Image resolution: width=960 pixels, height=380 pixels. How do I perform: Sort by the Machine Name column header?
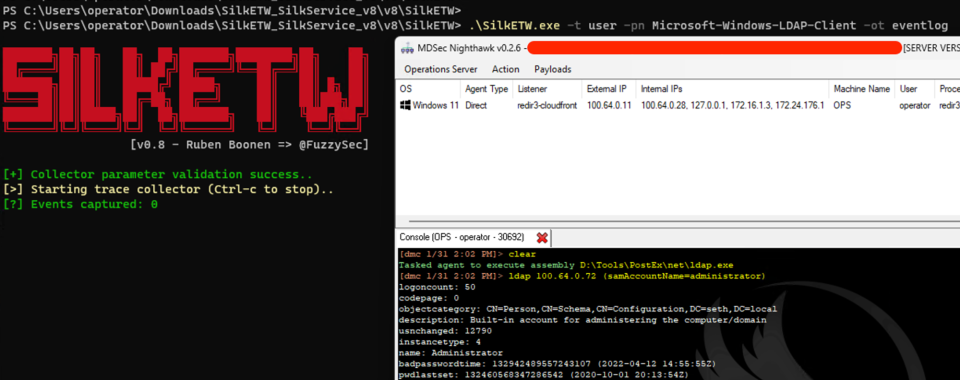tap(861, 89)
